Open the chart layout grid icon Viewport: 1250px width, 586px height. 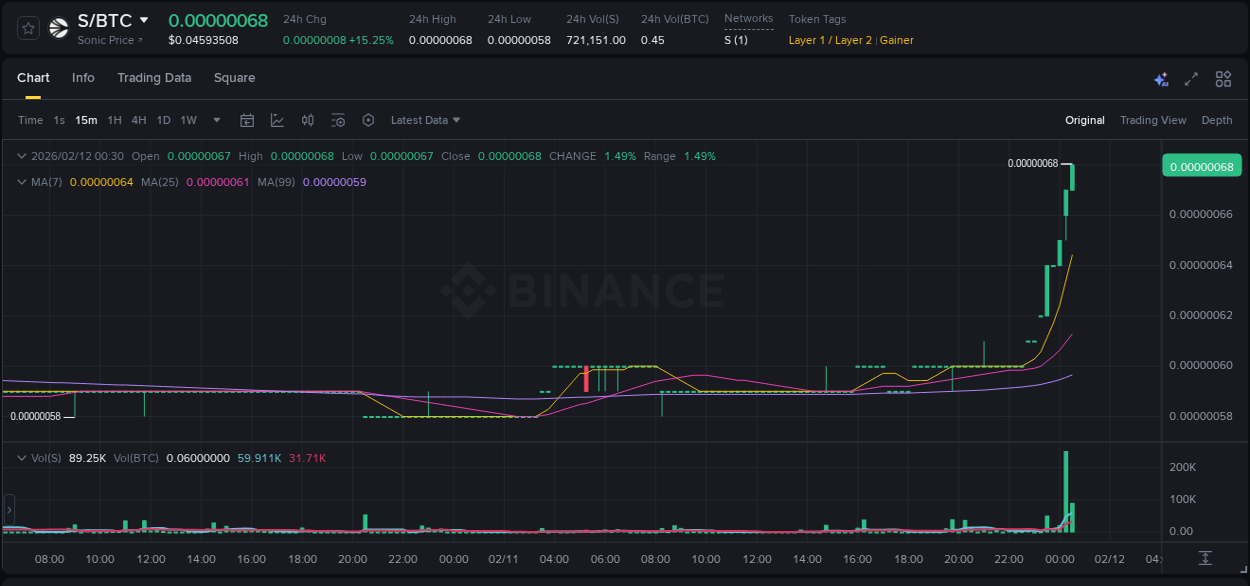coord(1222,78)
